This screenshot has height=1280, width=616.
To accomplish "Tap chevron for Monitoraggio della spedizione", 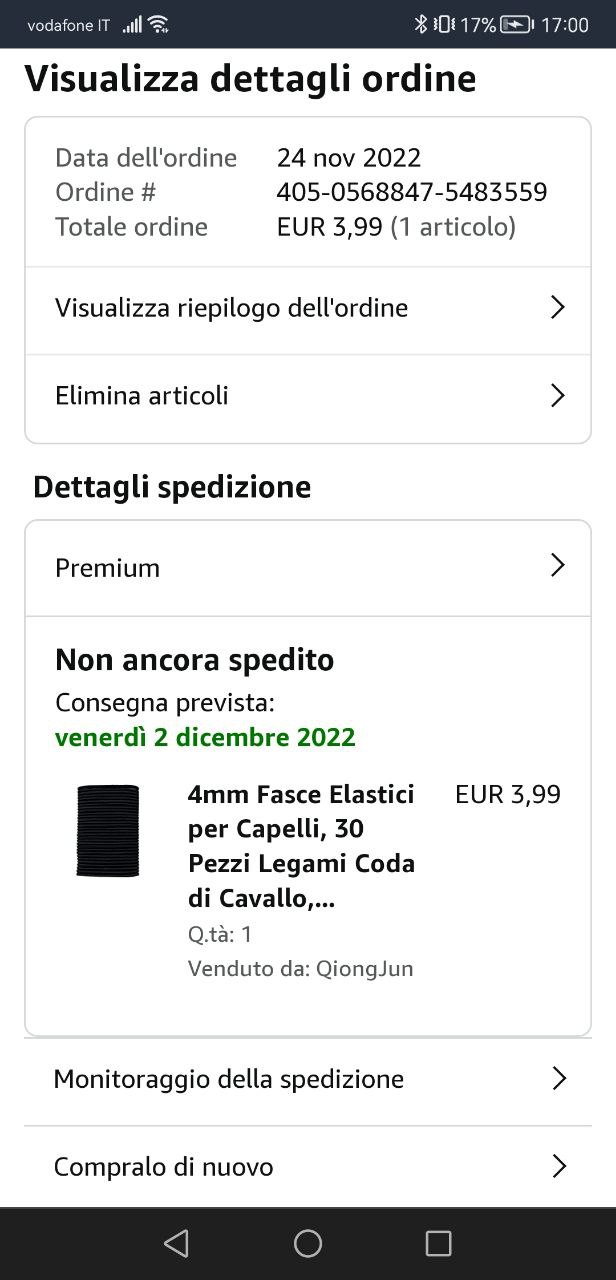I will [x=559, y=1079].
